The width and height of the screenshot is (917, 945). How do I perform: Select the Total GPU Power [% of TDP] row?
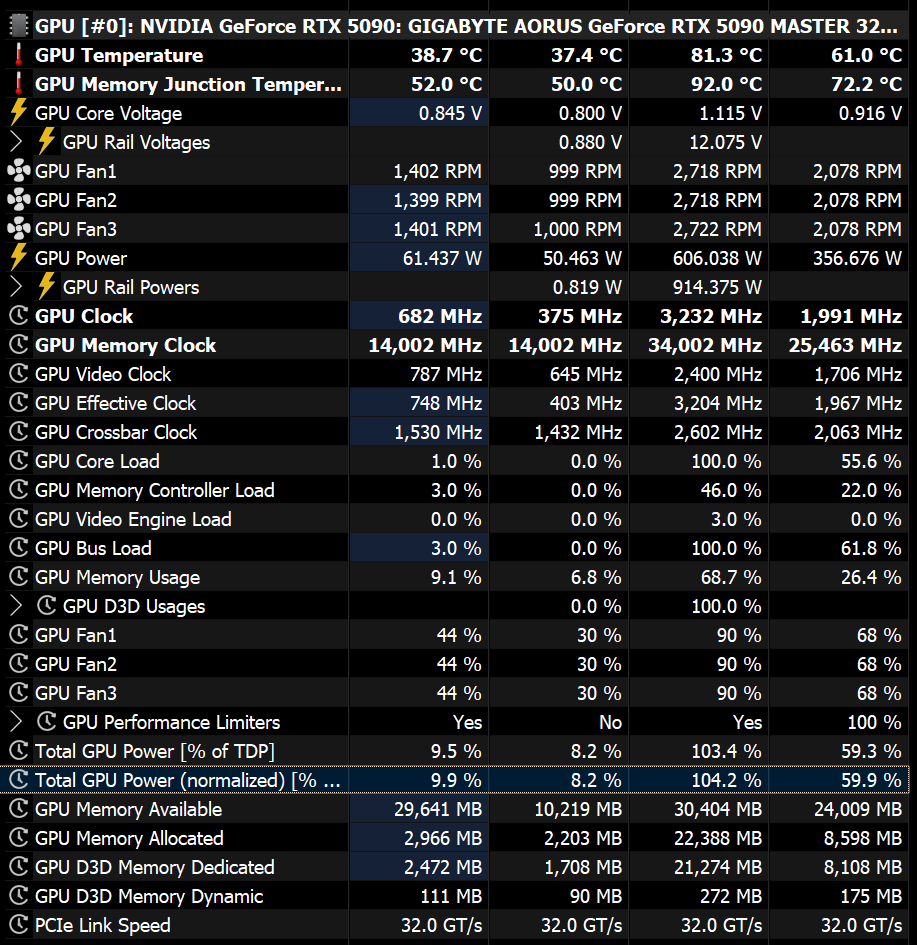[154, 751]
